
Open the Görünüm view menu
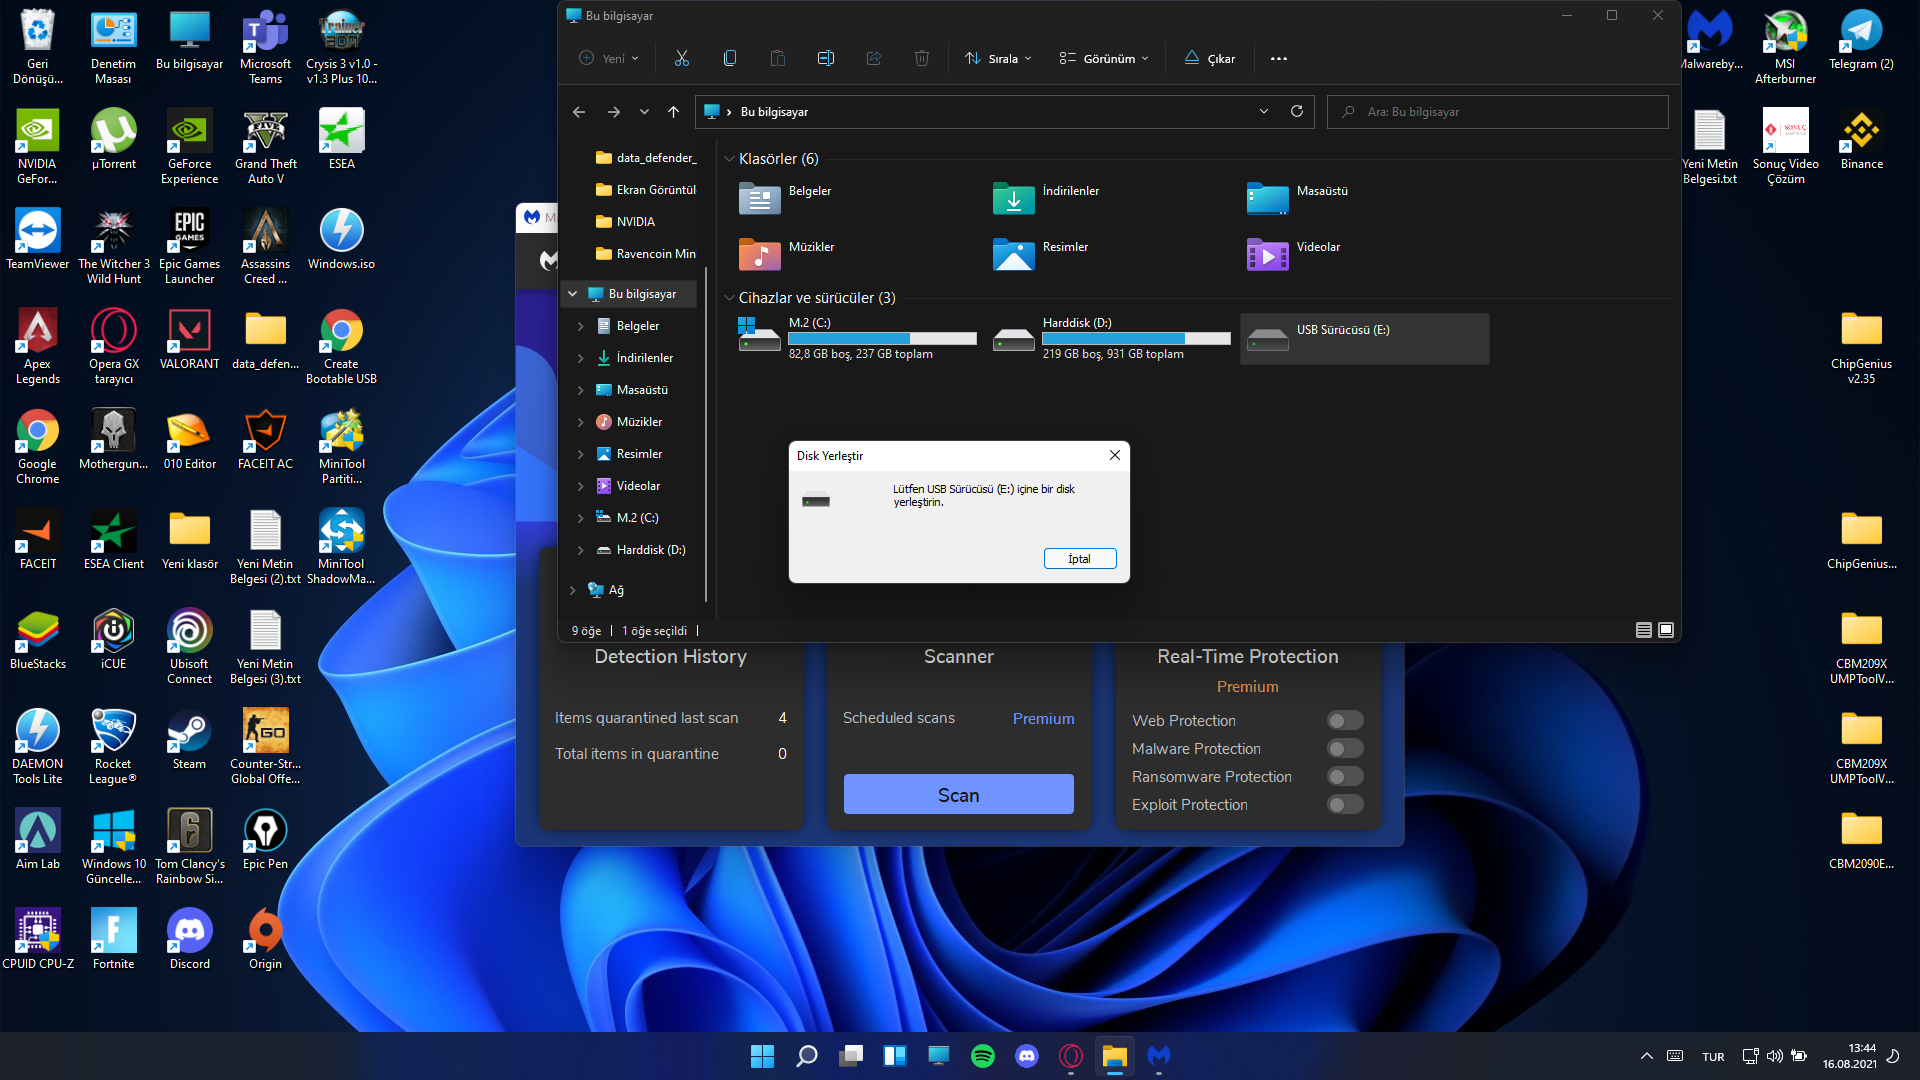1104,59
